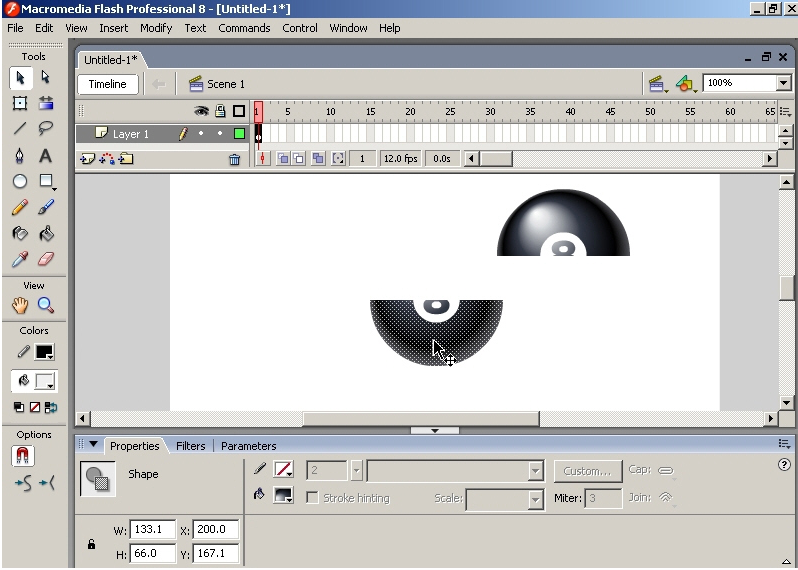
Task: Toggle Onion Skin Outlines button
Action: point(299,159)
